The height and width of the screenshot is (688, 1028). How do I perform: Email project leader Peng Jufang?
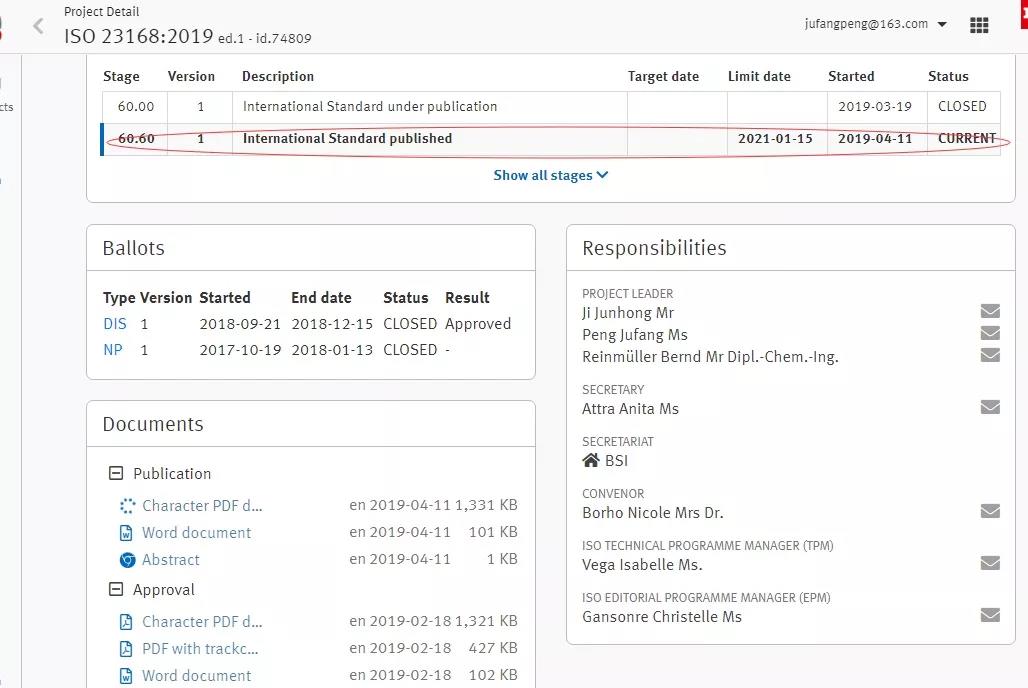pos(990,334)
